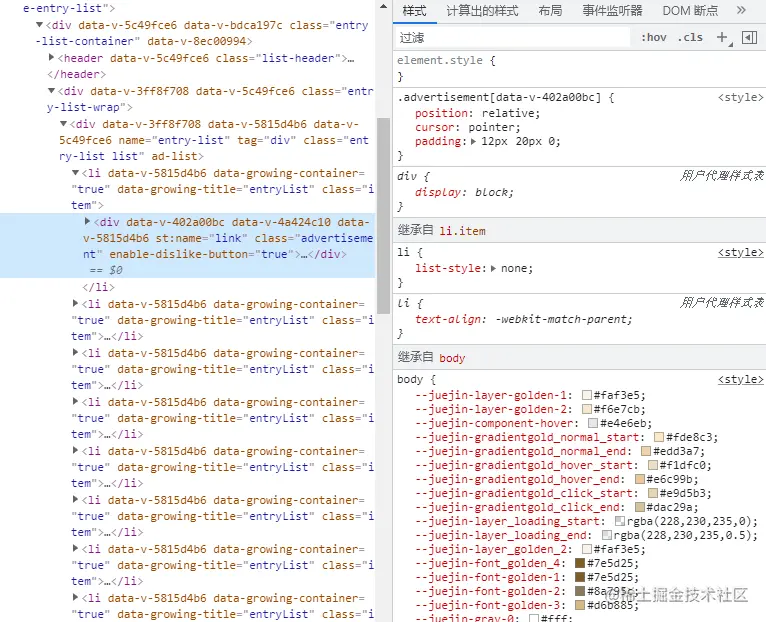Expand the selected advertisement div node
The image size is (766, 622).
(87, 221)
